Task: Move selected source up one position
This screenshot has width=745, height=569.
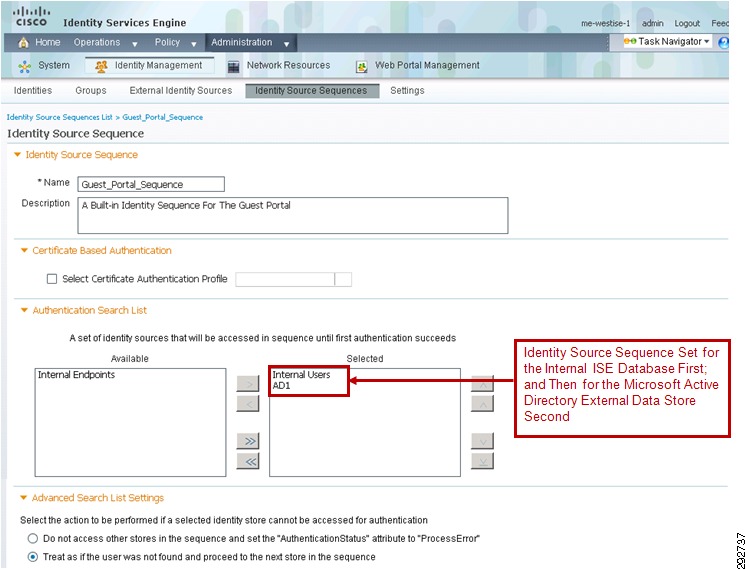Action: click(x=482, y=403)
